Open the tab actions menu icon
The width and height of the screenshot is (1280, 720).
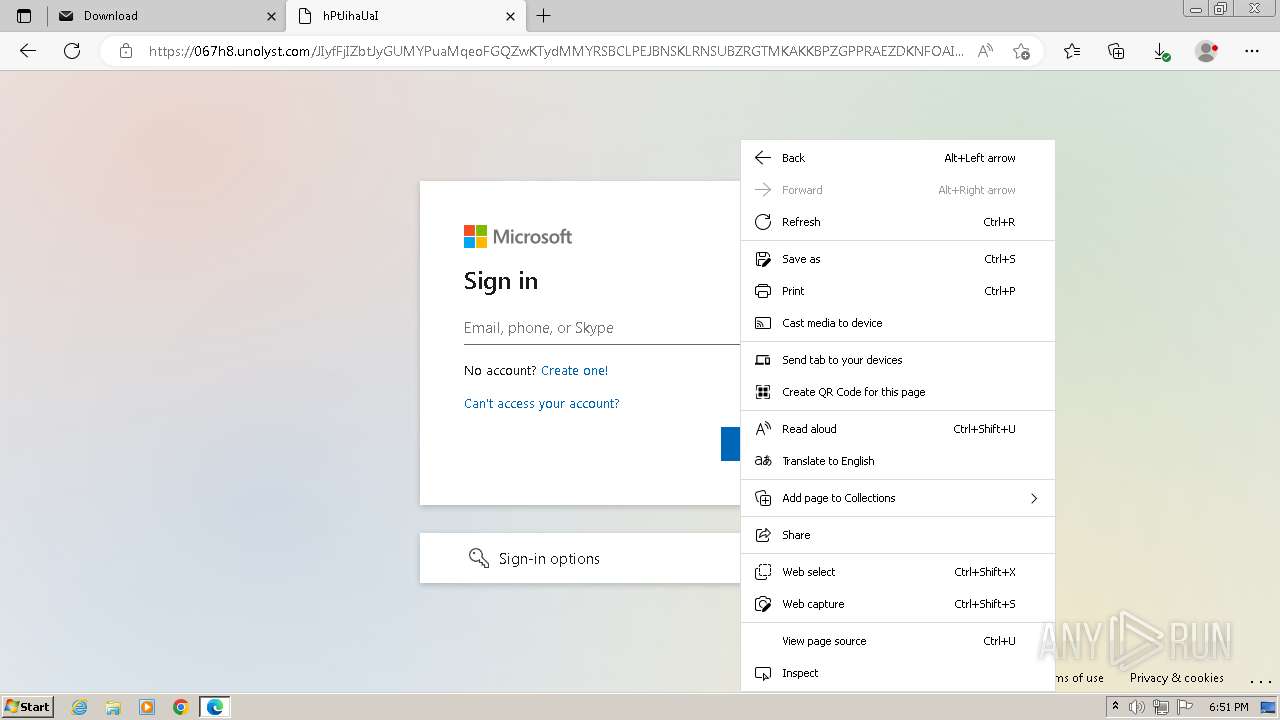coord(24,16)
